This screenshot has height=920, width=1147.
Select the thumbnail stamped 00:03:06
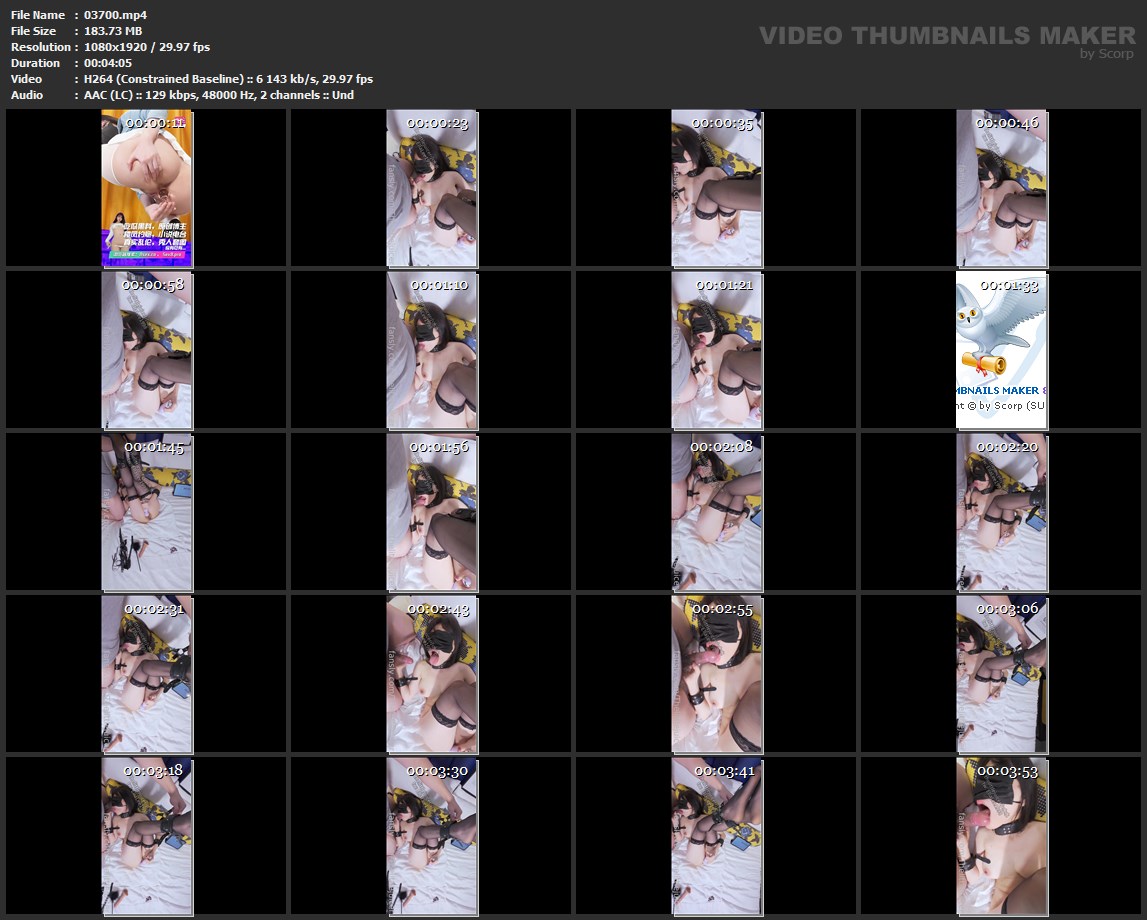pyautogui.click(x=1001, y=674)
